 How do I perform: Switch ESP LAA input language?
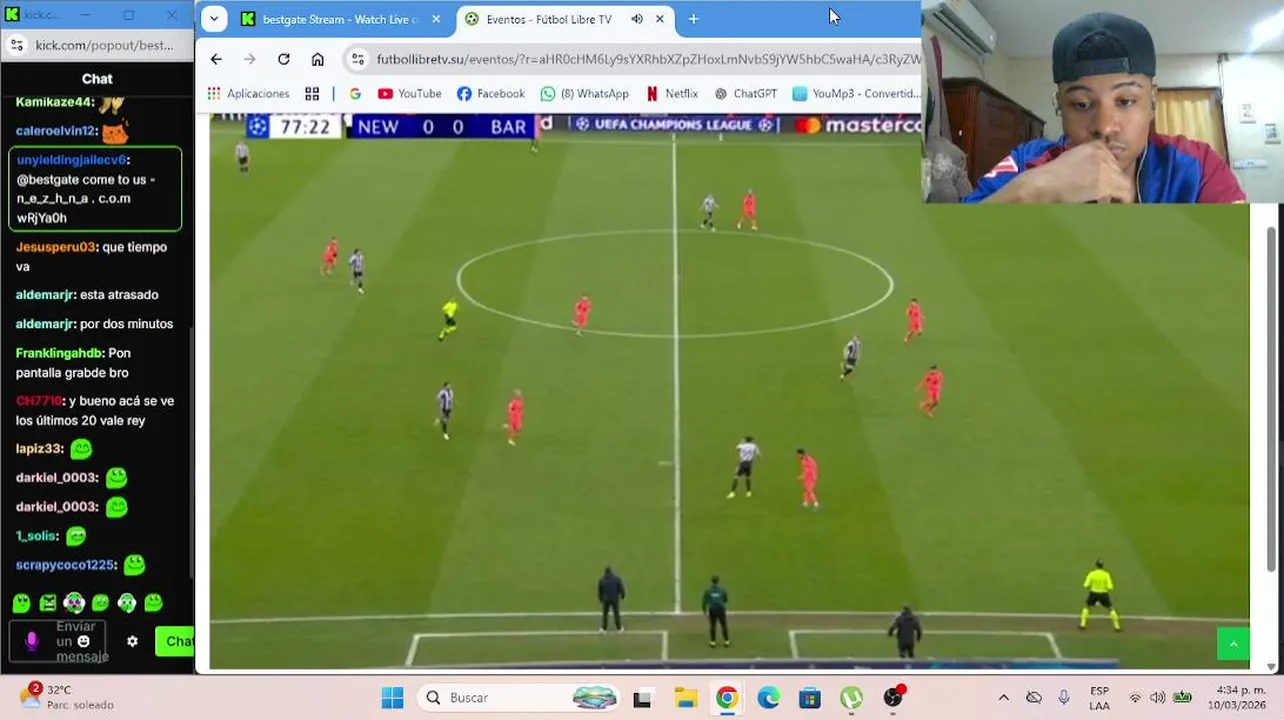(x=1099, y=698)
